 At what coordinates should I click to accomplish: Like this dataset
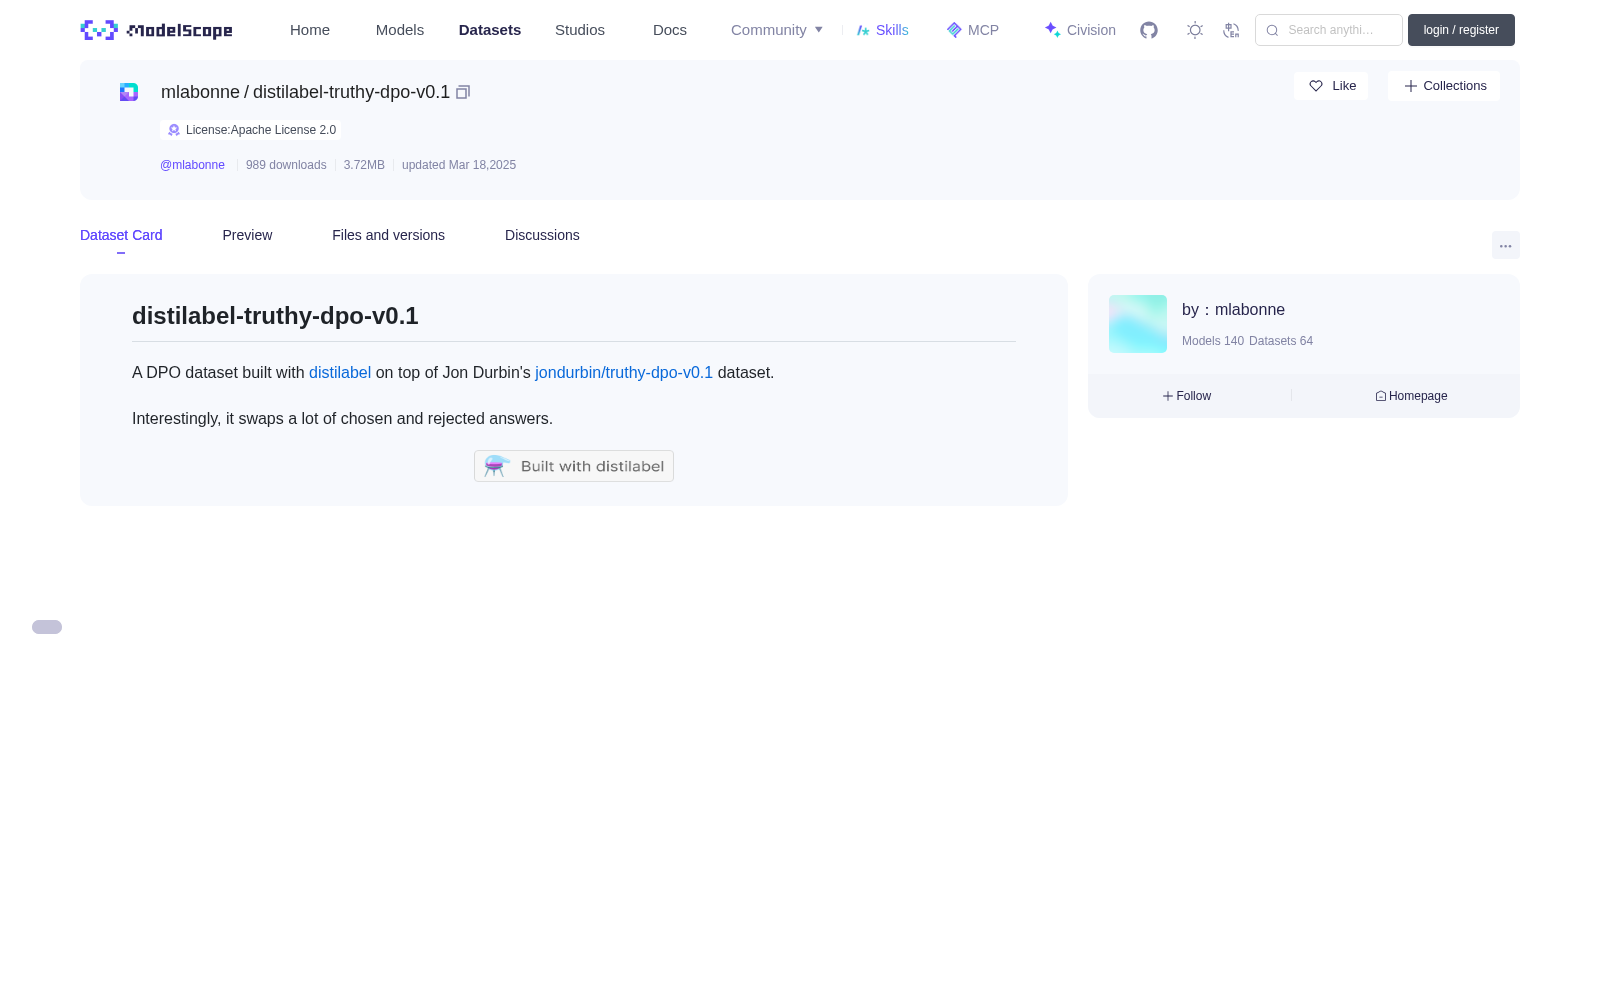pyautogui.click(x=1331, y=86)
